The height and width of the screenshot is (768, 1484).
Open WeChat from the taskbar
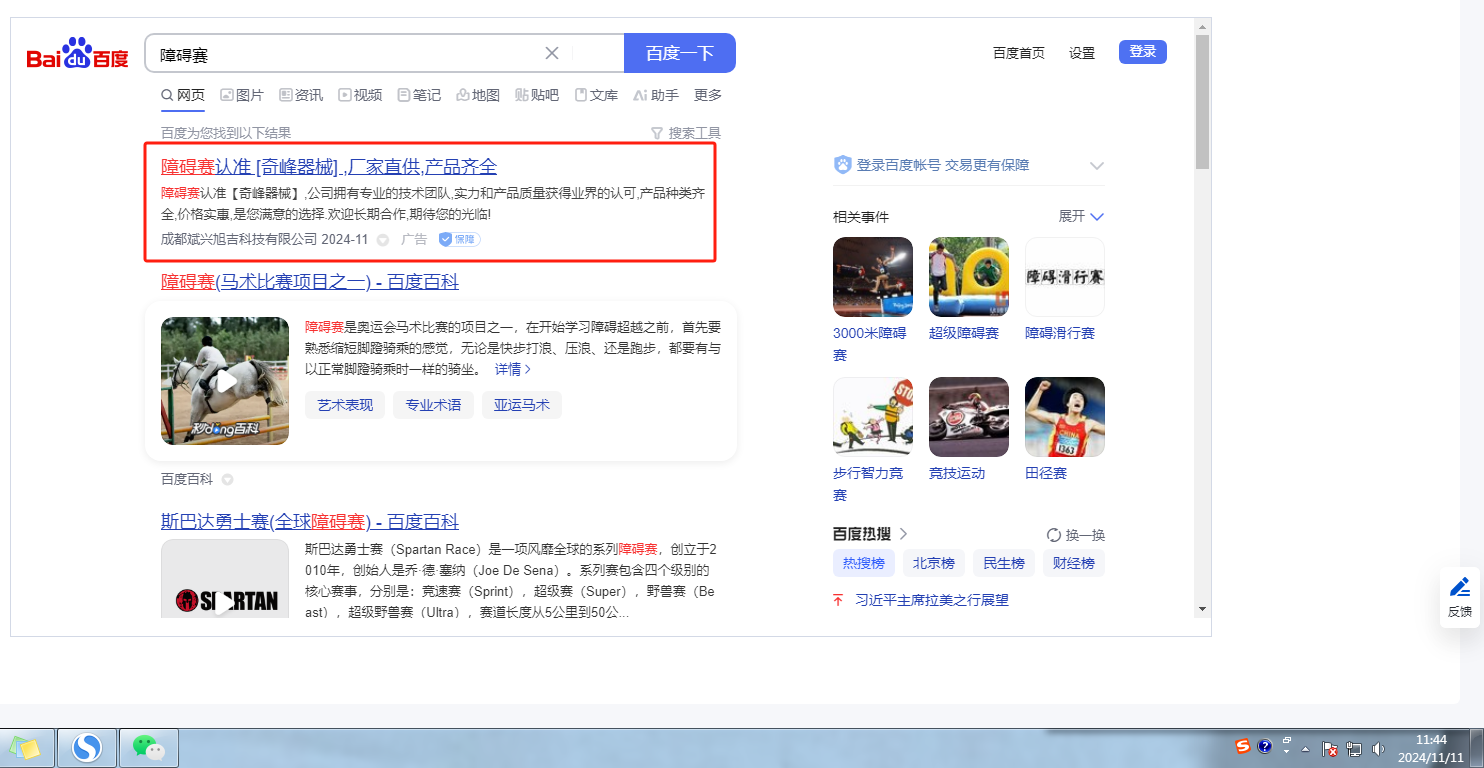[x=148, y=747]
